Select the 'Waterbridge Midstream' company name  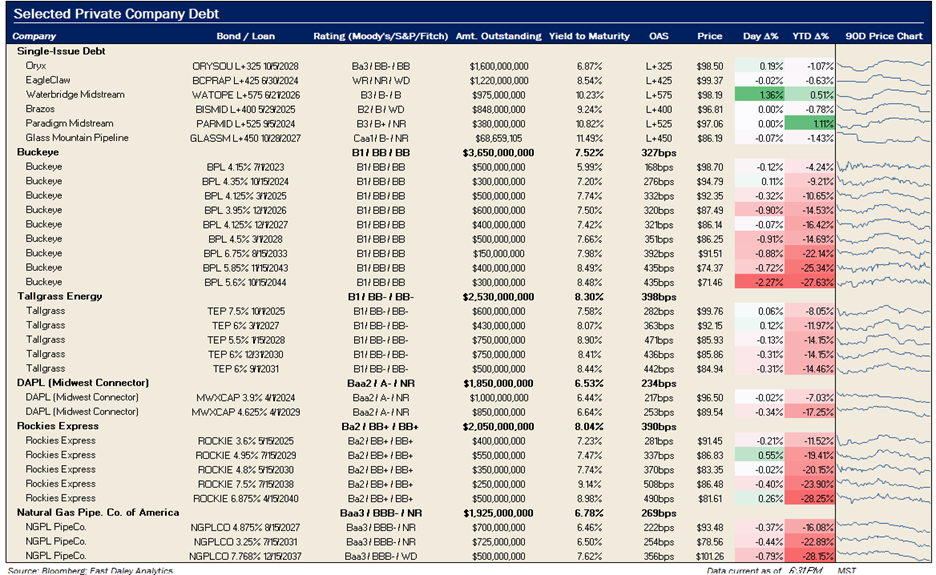click(x=75, y=94)
